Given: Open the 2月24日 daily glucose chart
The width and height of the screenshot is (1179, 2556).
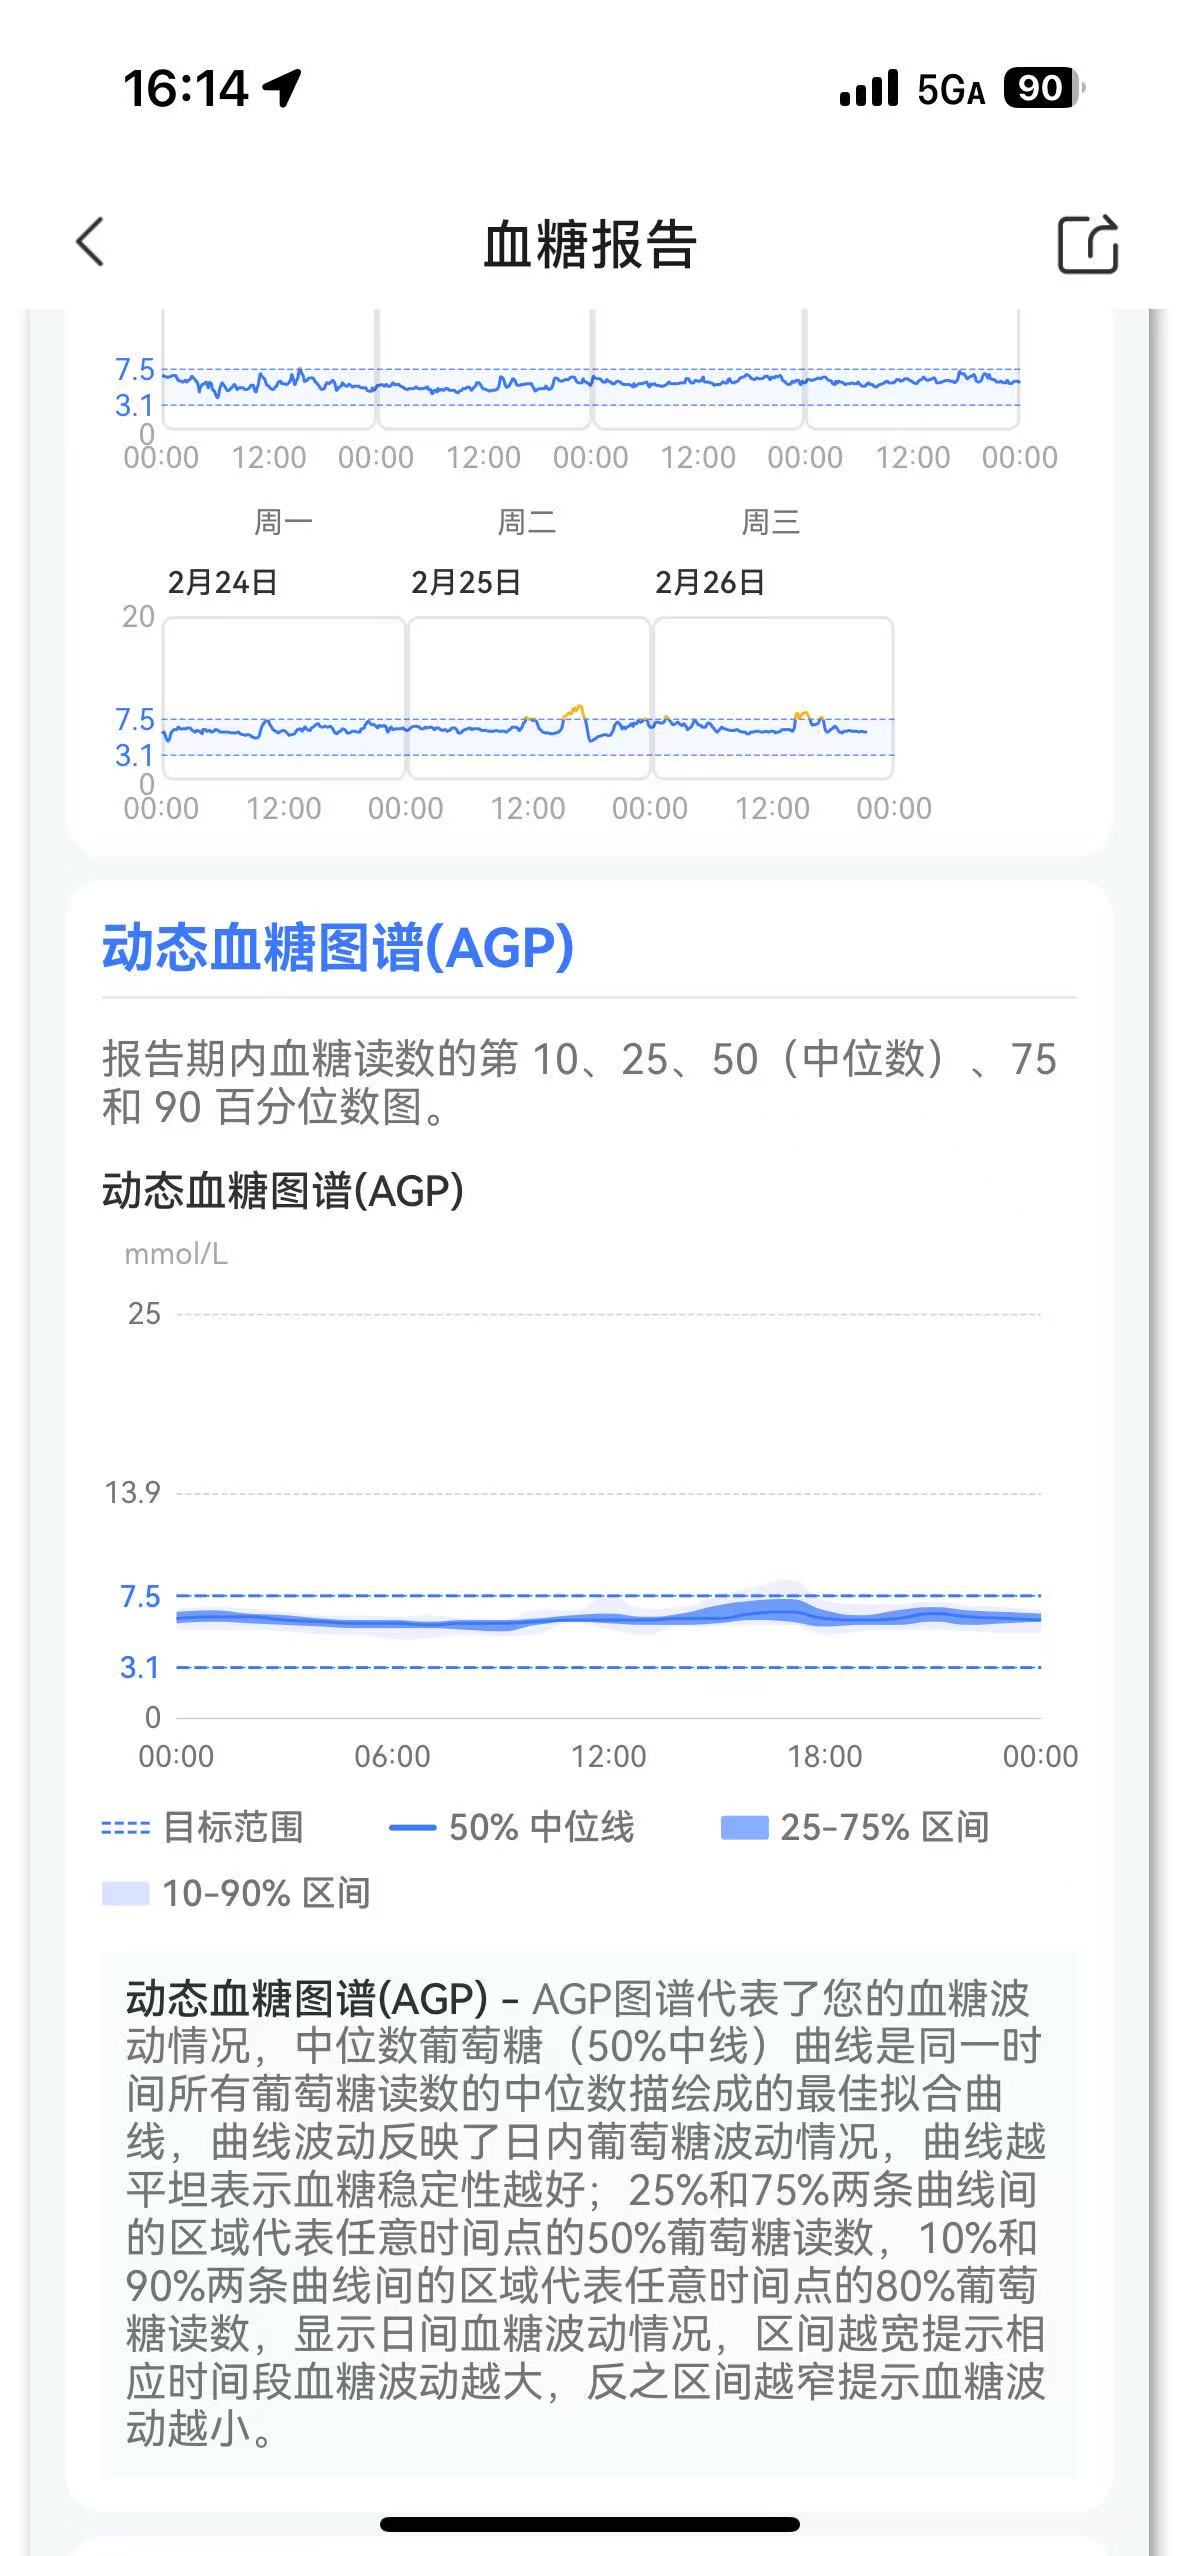Looking at the screenshot, I should tap(284, 698).
